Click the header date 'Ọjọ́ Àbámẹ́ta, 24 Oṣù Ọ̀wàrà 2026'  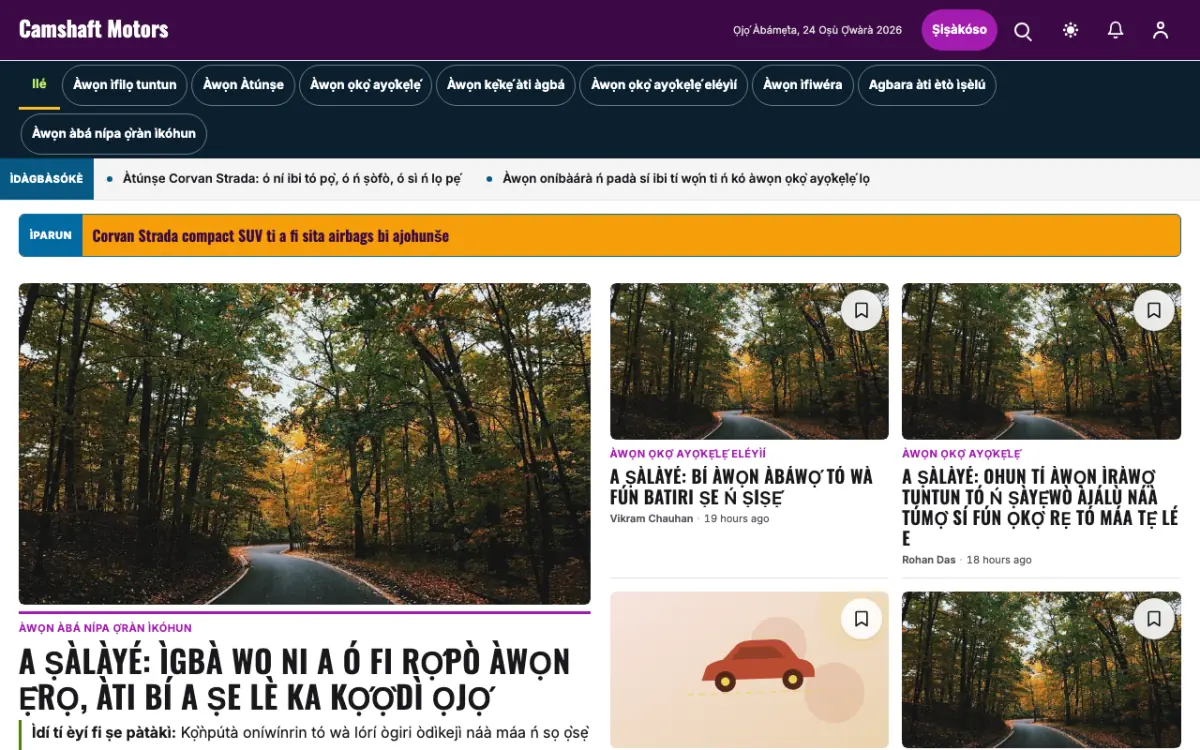pyautogui.click(x=817, y=30)
